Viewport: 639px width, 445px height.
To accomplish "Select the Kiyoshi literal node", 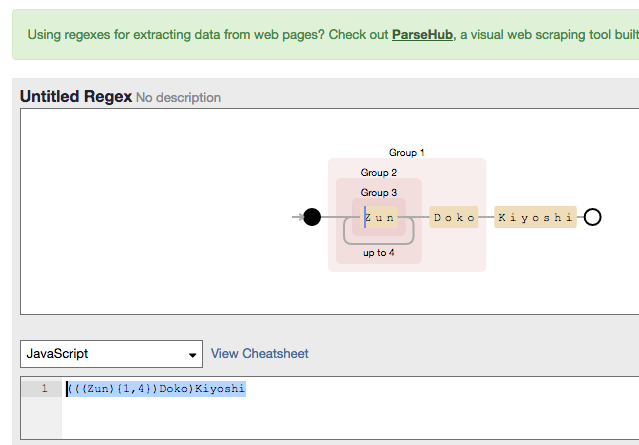I will 535,217.
